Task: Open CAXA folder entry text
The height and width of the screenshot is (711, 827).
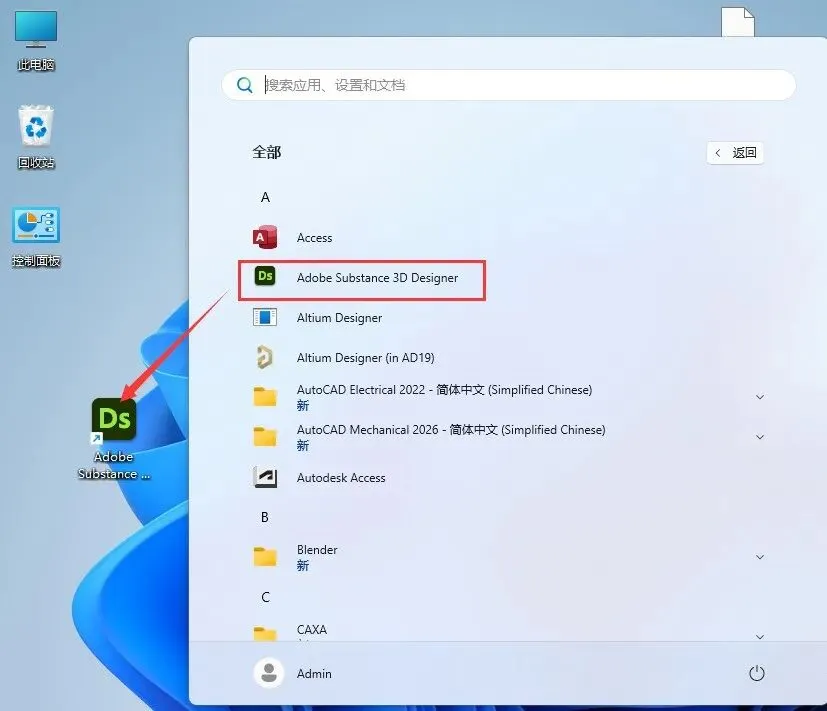Action: 312,630
